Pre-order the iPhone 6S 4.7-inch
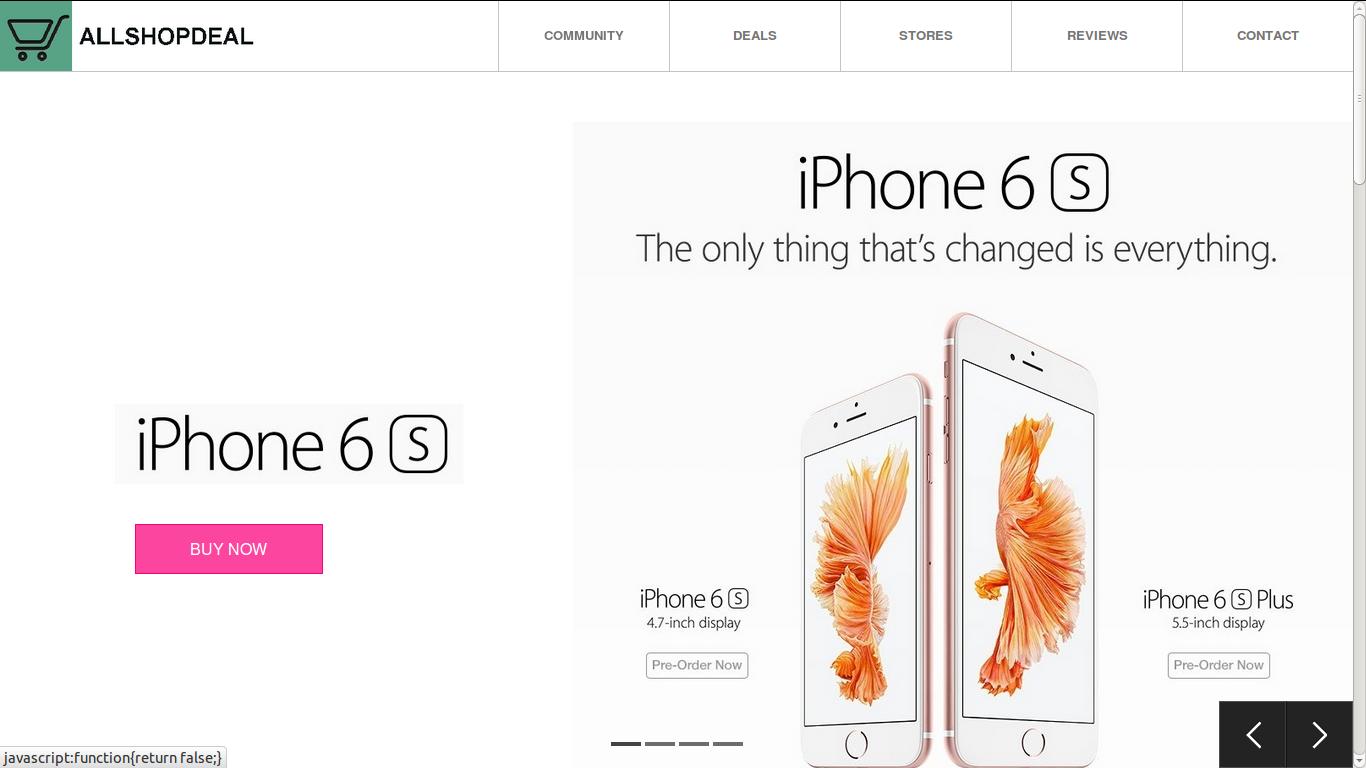Viewport: 1366px width, 768px height. (x=697, y=665)
